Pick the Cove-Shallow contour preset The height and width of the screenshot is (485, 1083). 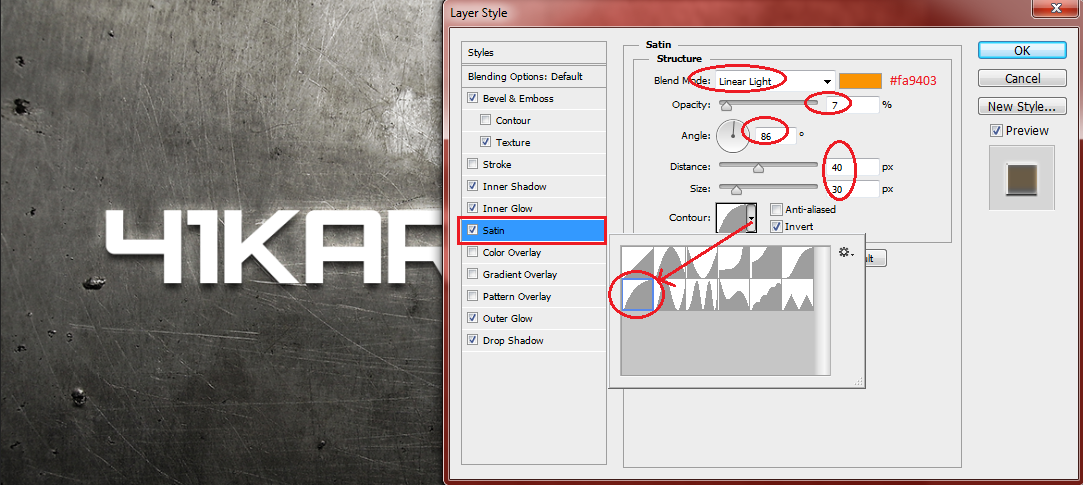(x=767, y=263)
